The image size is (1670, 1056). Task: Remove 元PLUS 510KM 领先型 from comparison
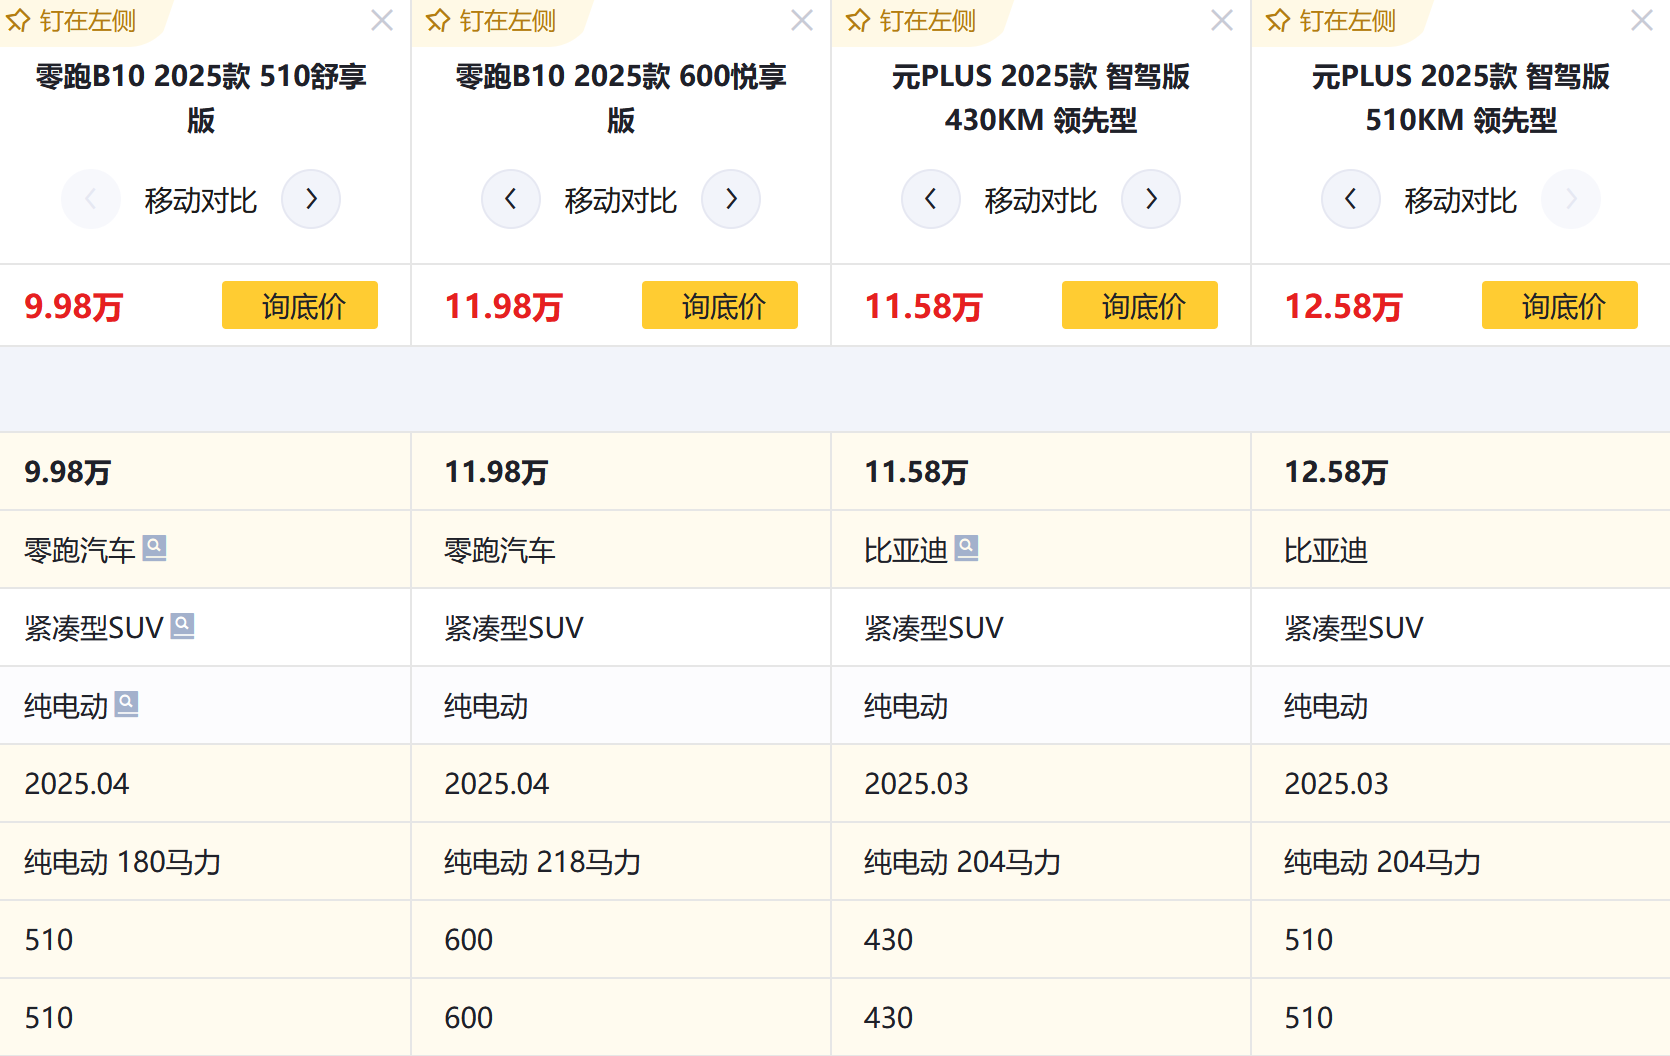pos(1642,20)
